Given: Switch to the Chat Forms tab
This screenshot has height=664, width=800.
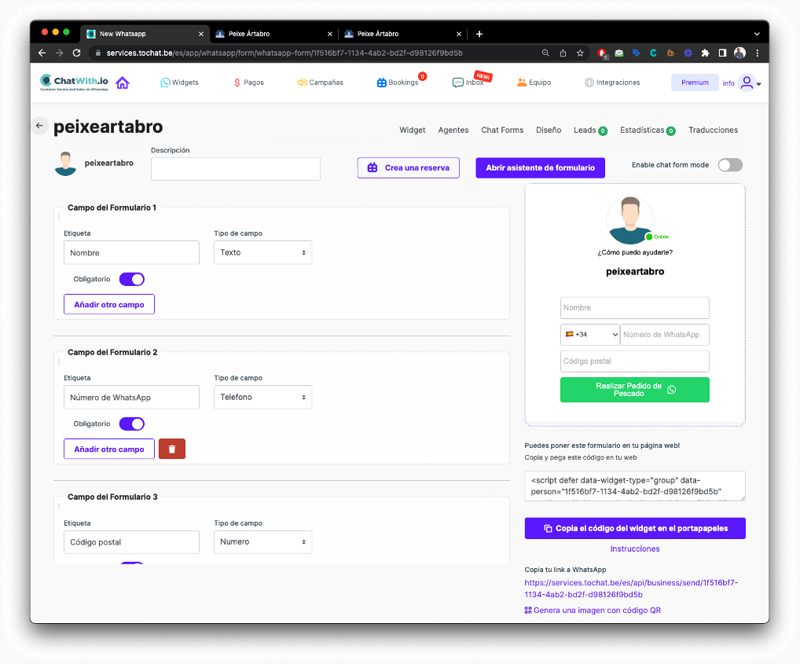Looking at the screenshot, I should coord(502,130).
